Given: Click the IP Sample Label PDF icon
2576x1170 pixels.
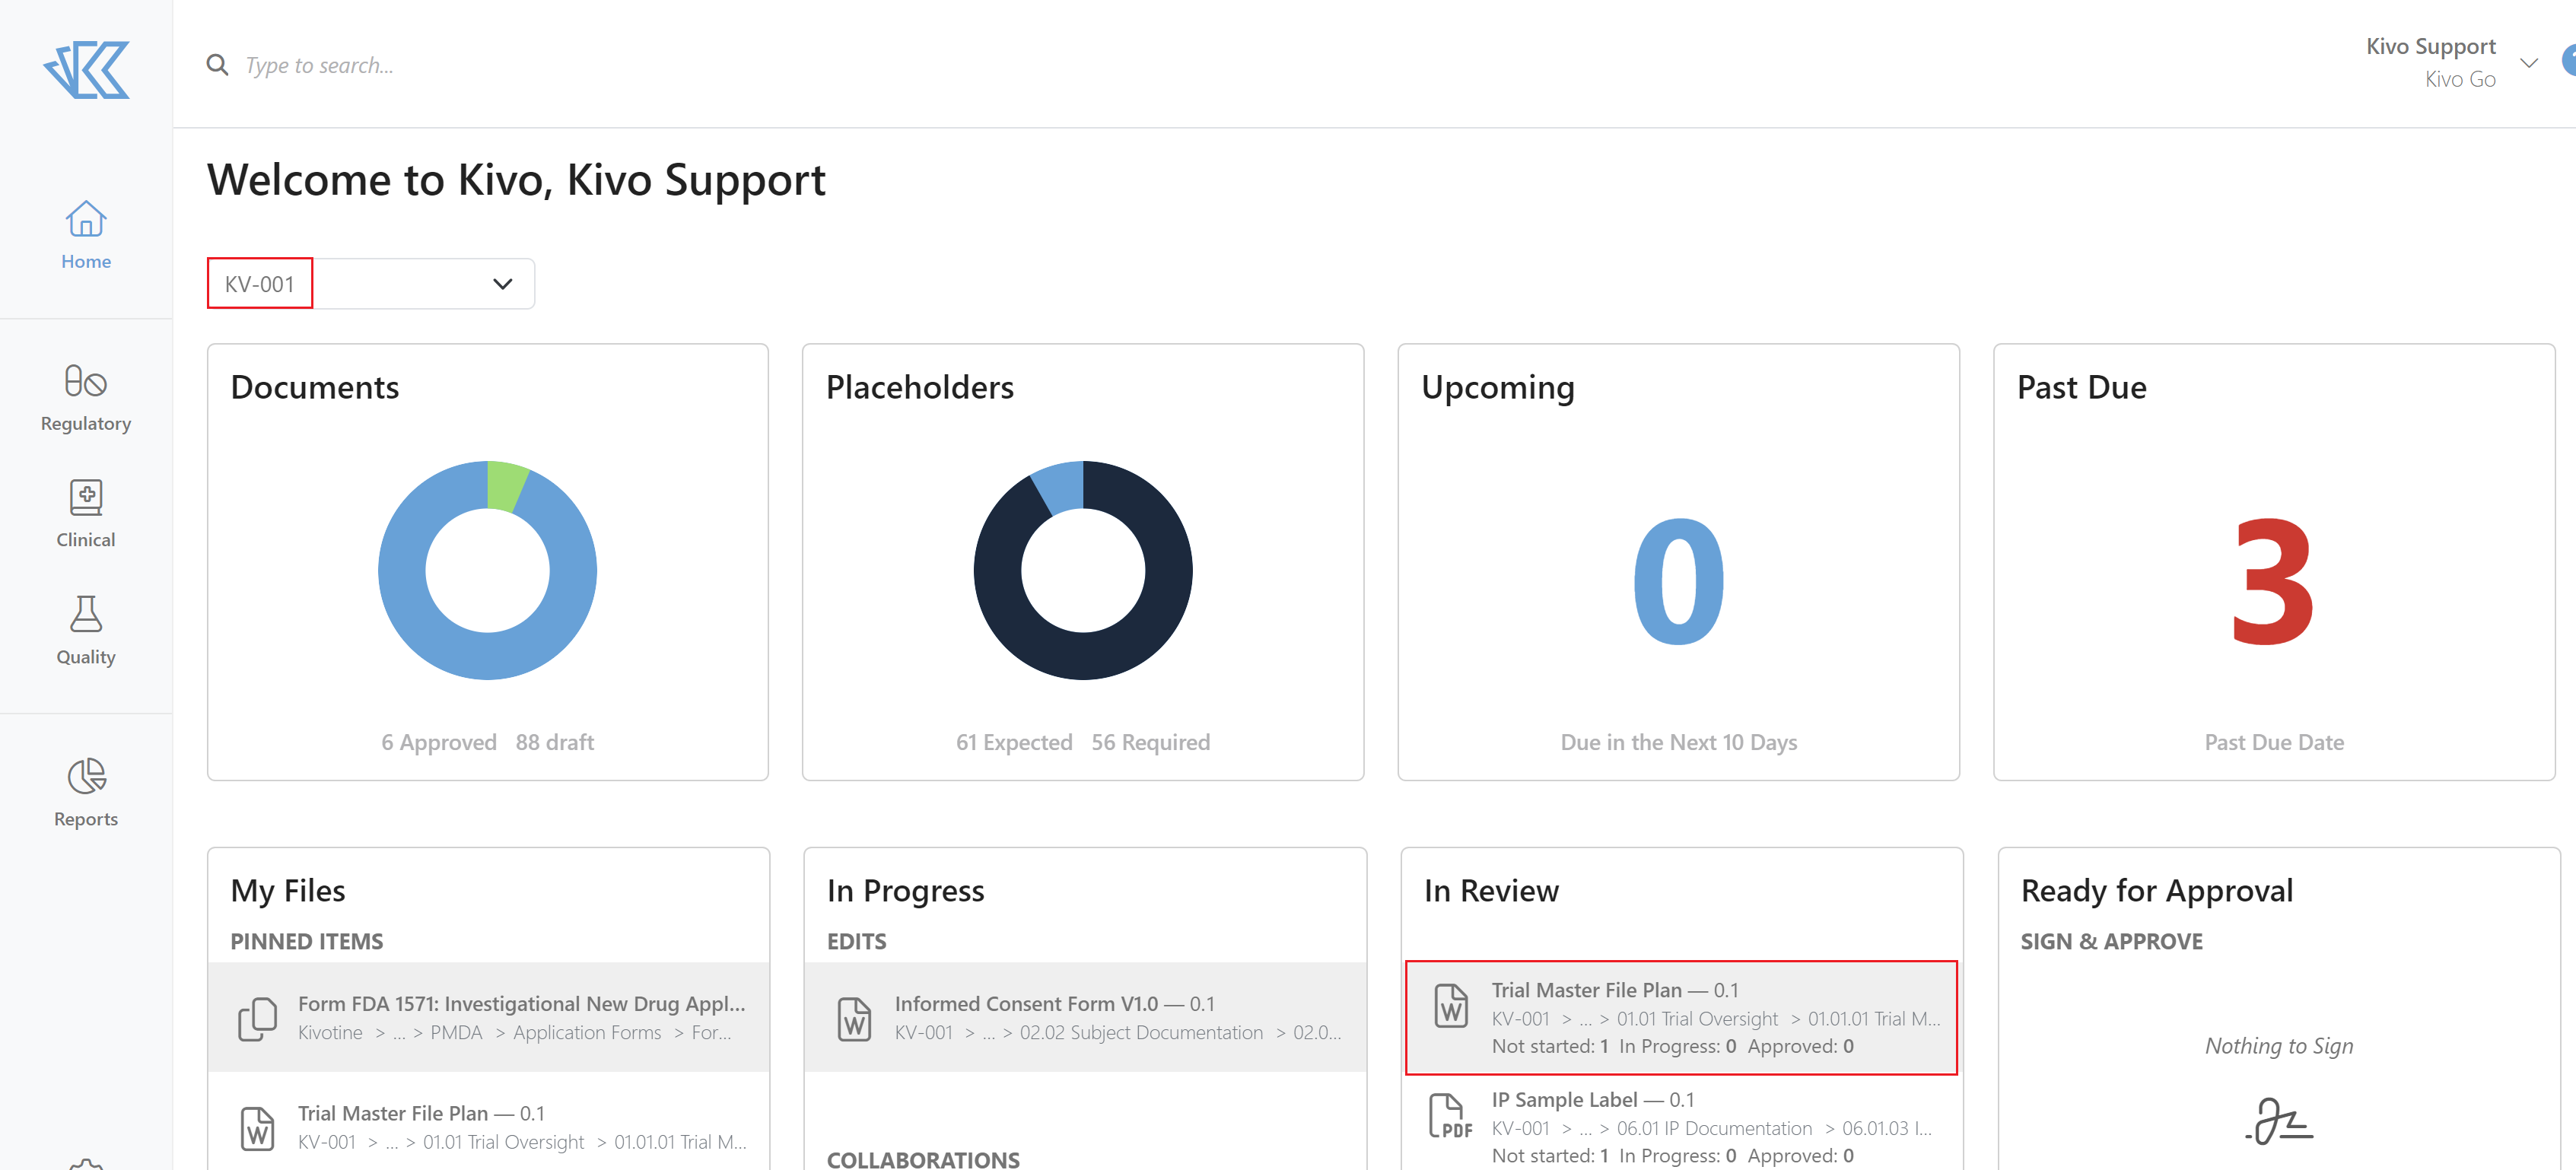Looking at the screenshot, I should [1451, 1115].
